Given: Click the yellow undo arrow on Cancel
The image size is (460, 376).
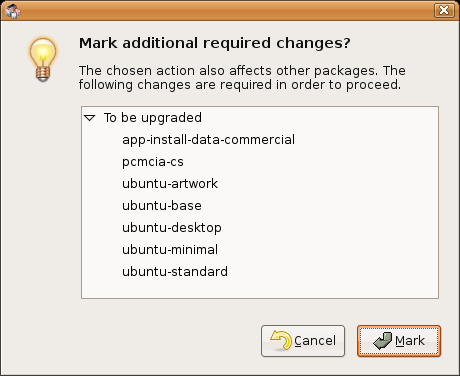Looking at the screenshot, I should click(281, 340).
